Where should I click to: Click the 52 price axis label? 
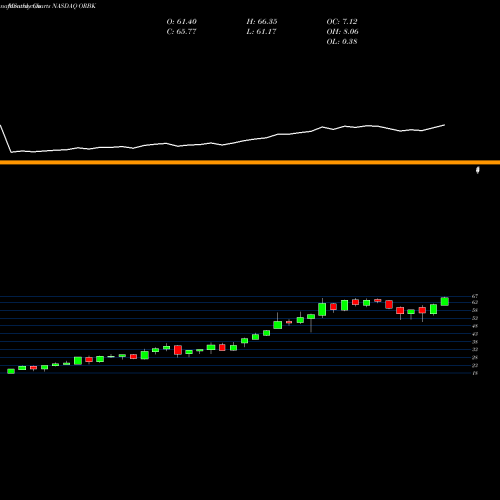click(475, 318)
